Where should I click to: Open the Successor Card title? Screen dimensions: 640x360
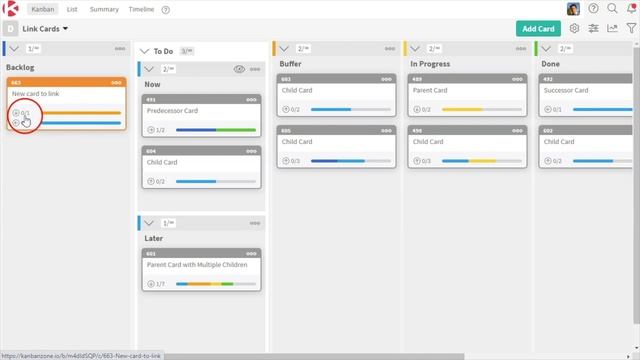click(566, 90)
